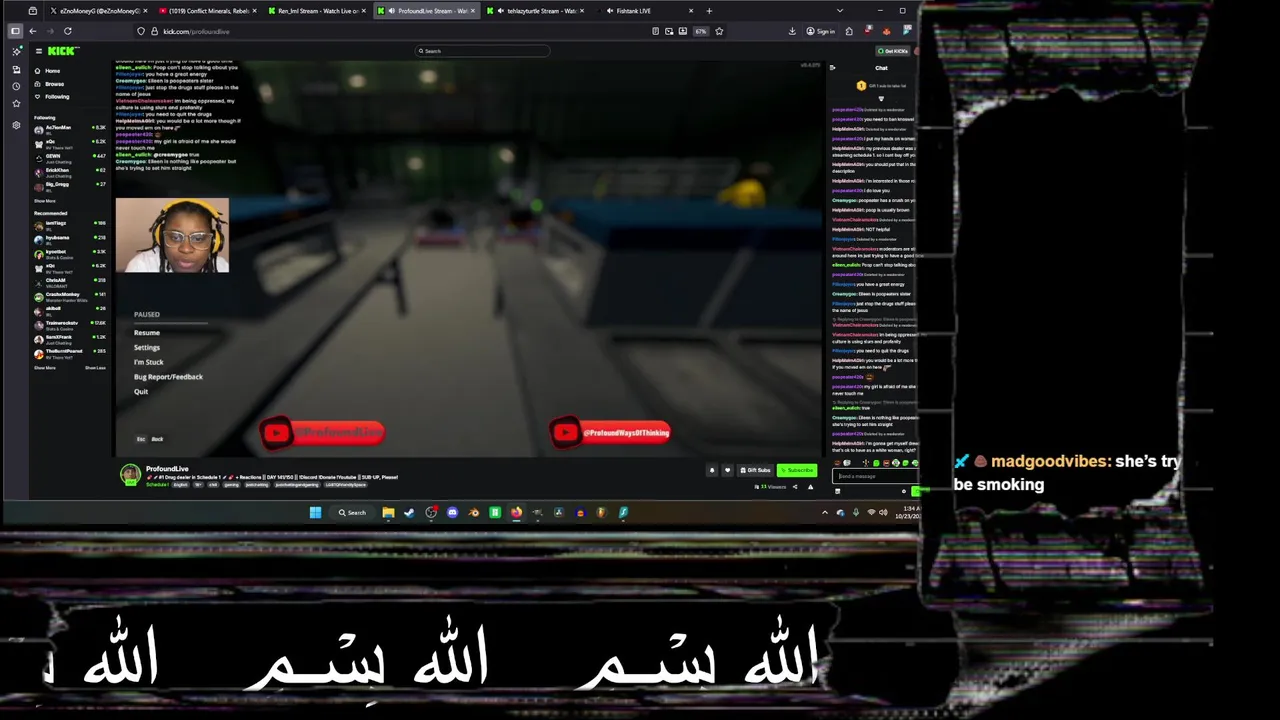Screen dimensions: 1280x720
Task: Click Quit in the paused menu
Action: [x=141, y=392]
